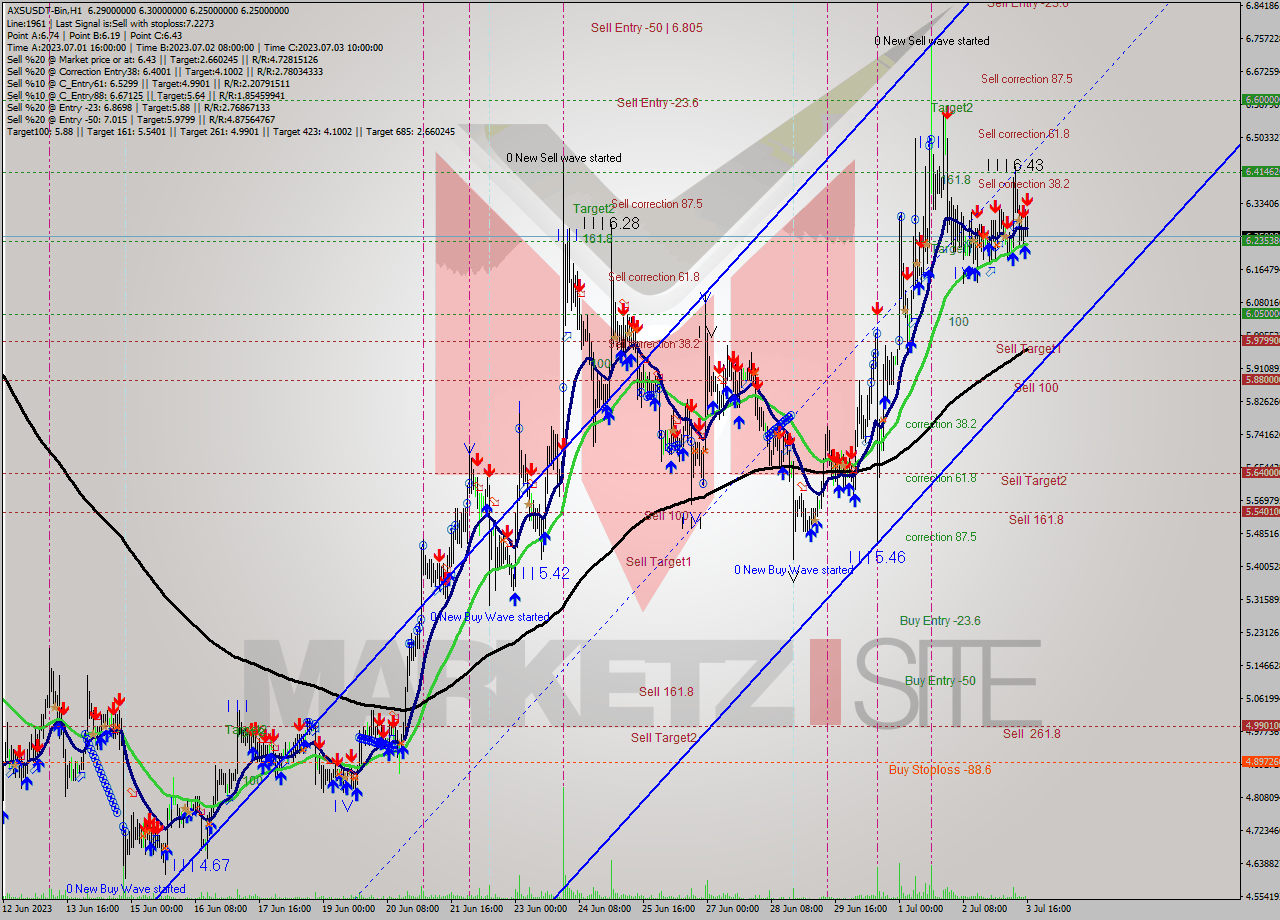1280x920 pixels.
Task: Select the 'Buy Entry -50' label
Action: pyautogui.click(x=940, y=681)
